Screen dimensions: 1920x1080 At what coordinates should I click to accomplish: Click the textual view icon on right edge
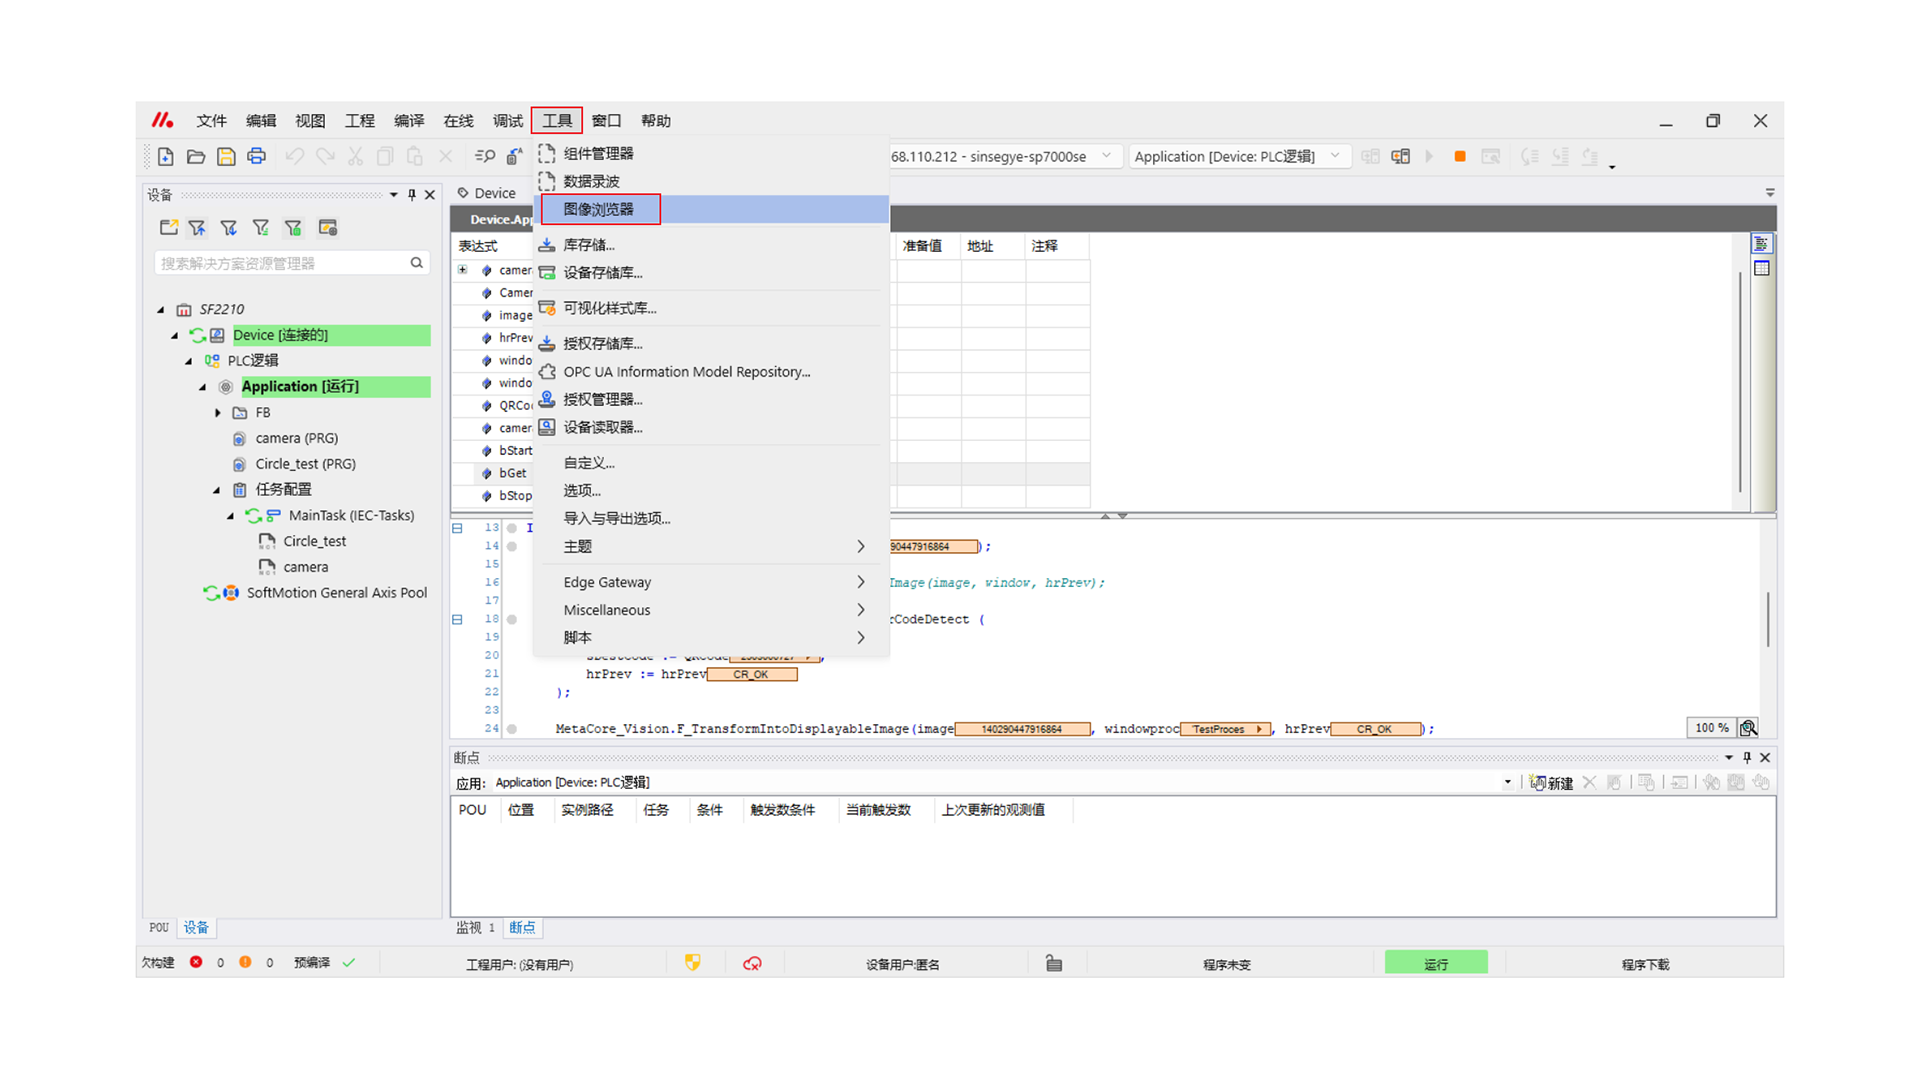(1761, 244)
